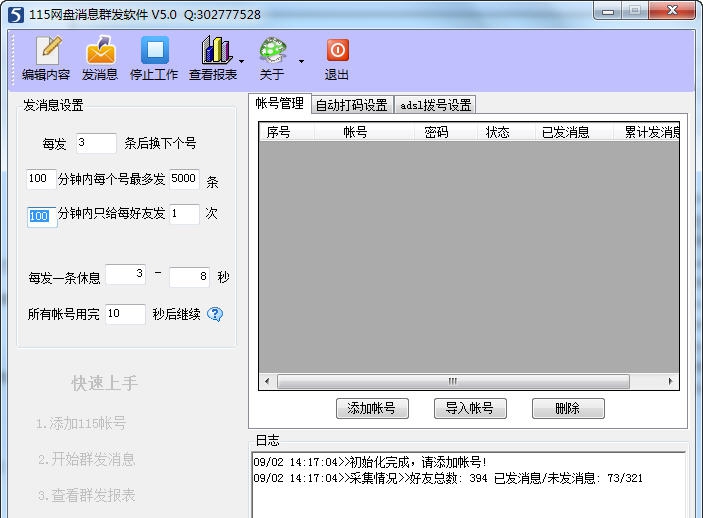This screenshot has height=518, width=703.
Task: Click the app logo in title bar
Action: click(16, 14)
